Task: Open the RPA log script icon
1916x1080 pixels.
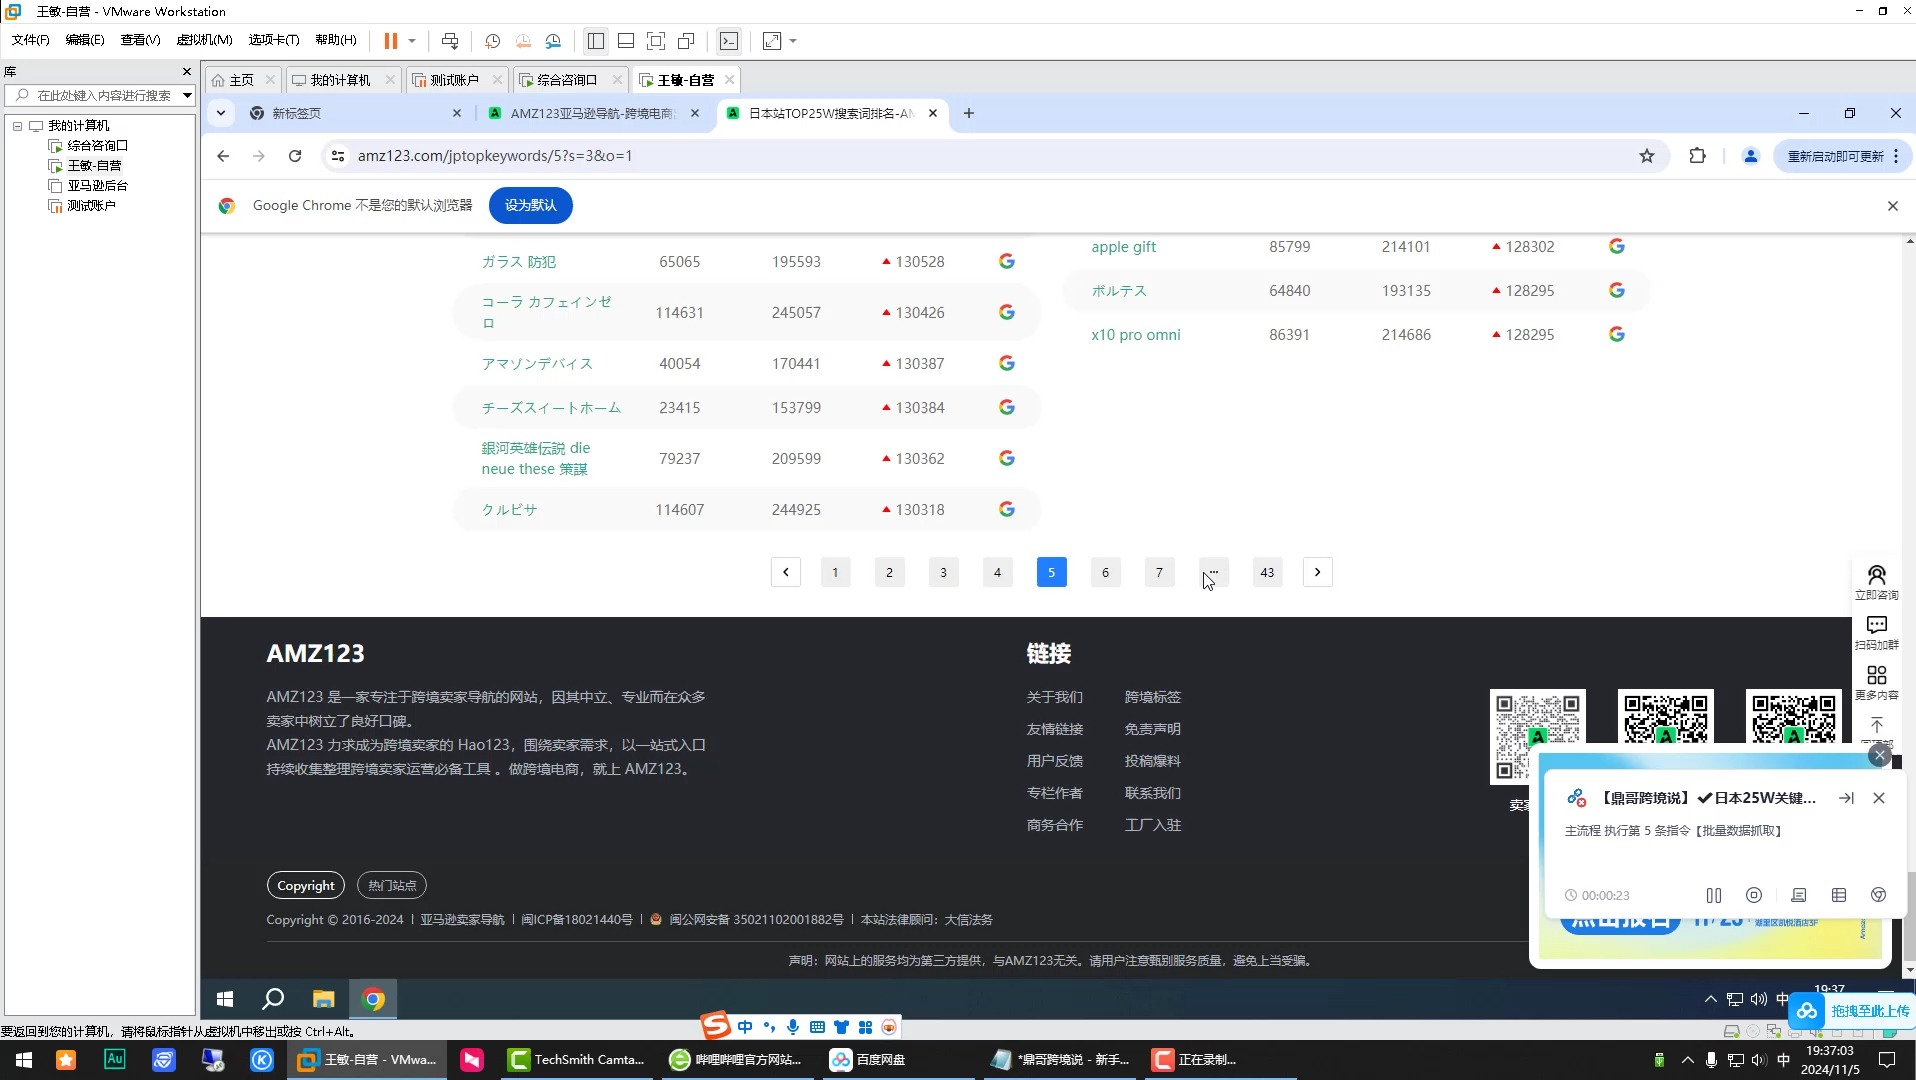Action: [x=1798, y=895]
